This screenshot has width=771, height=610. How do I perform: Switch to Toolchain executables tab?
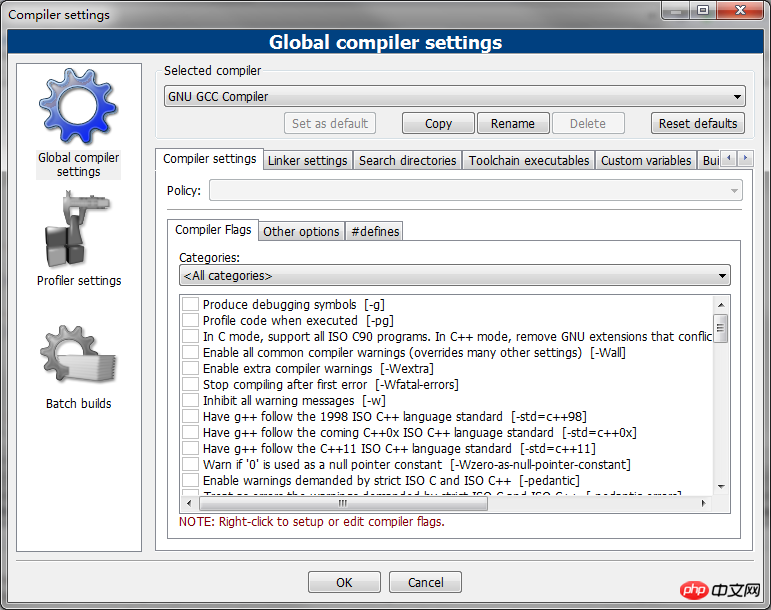tap(529, 161)
